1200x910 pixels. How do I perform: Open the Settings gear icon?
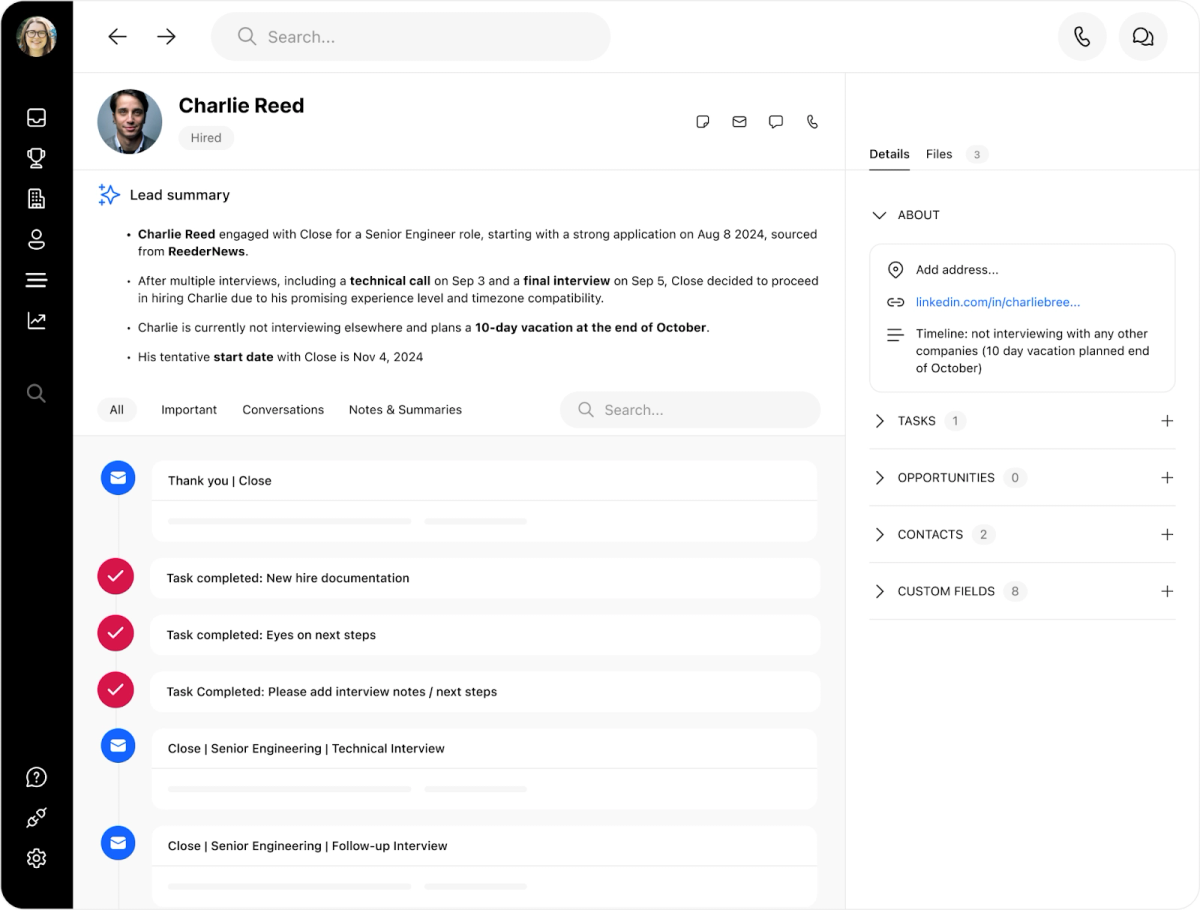[x=36, y=858]
